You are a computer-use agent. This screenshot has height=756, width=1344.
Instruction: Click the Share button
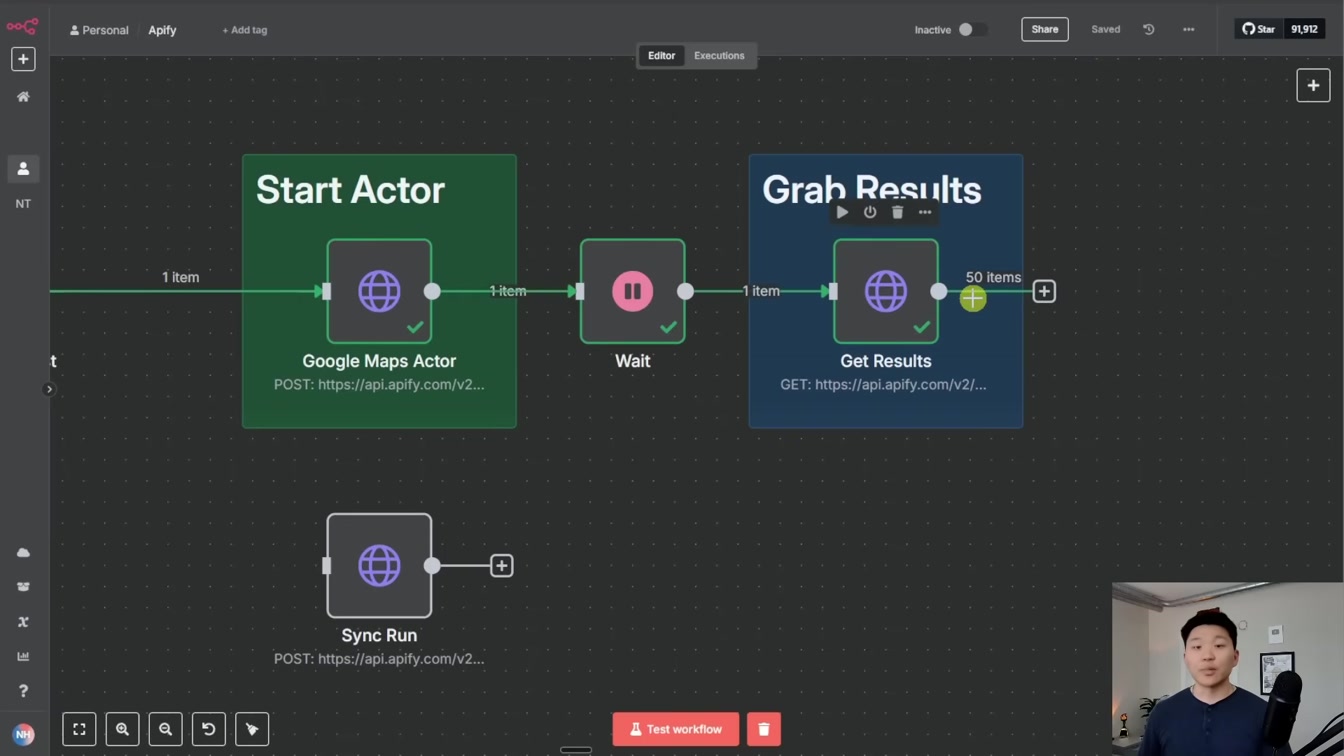click(x=1044, y=30)
